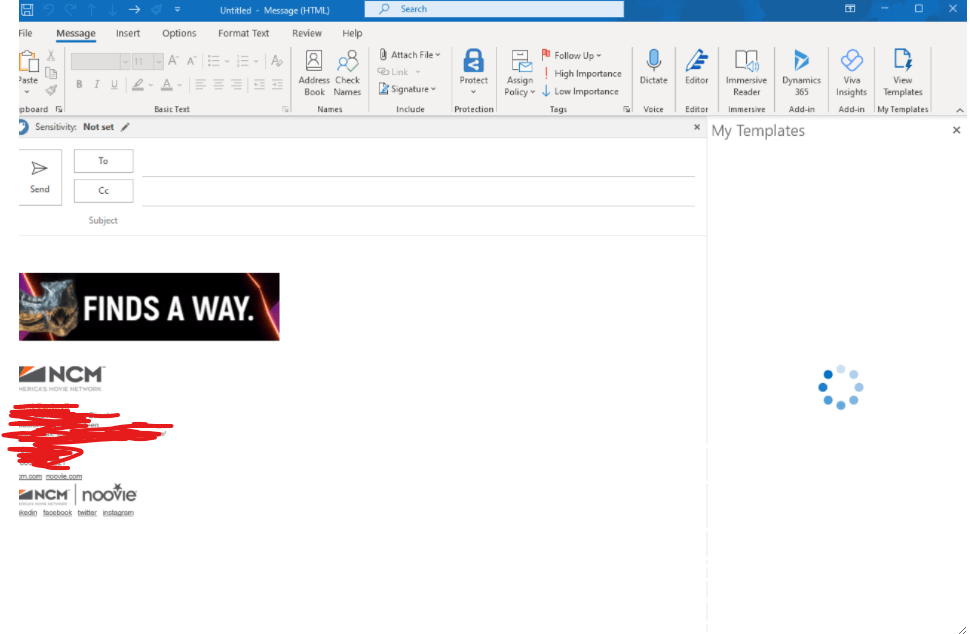Follow the twitter link in signature
970x634 pixels.
87,512
